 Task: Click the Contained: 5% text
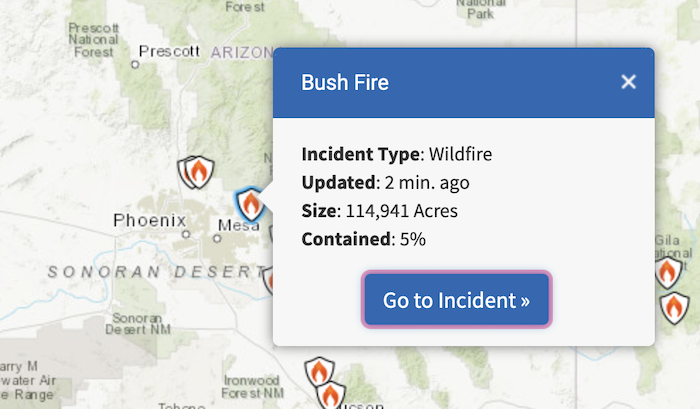pos(363,239)
